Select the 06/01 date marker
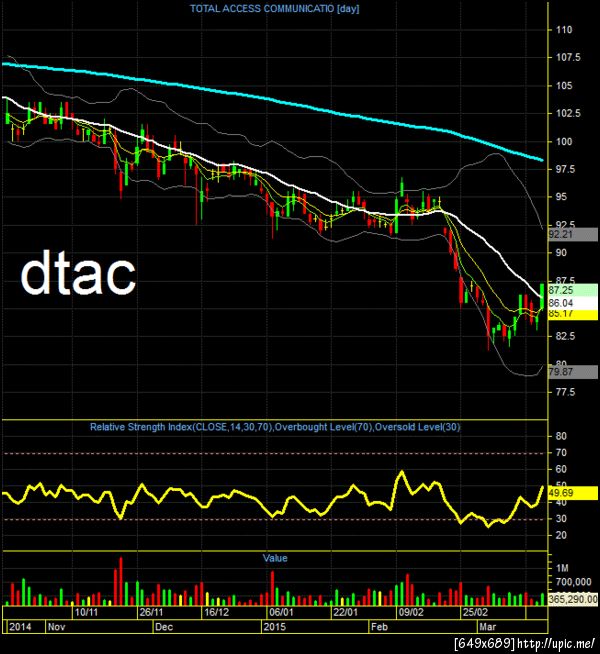This screenshot has height=654, width=600. [281, 612]
